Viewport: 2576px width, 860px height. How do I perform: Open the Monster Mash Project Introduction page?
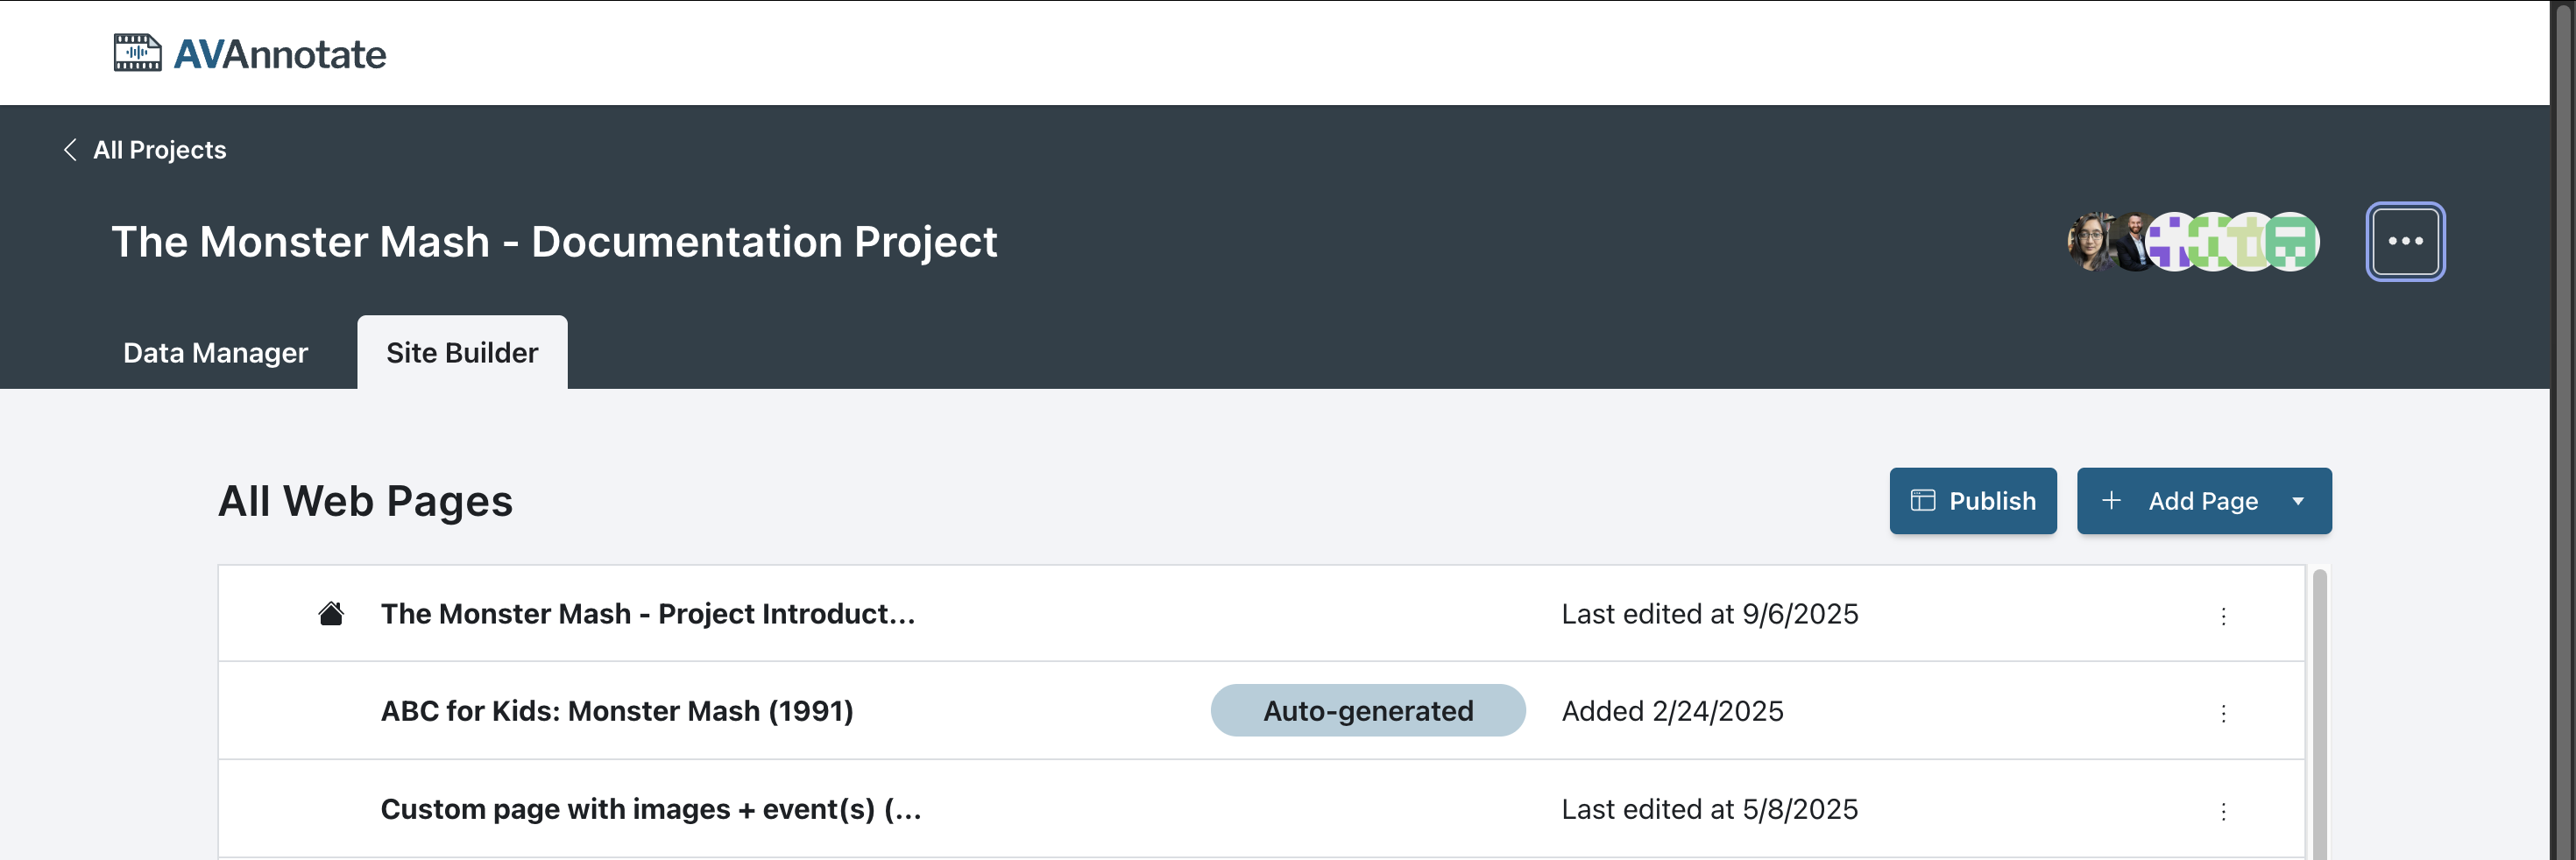647,614
